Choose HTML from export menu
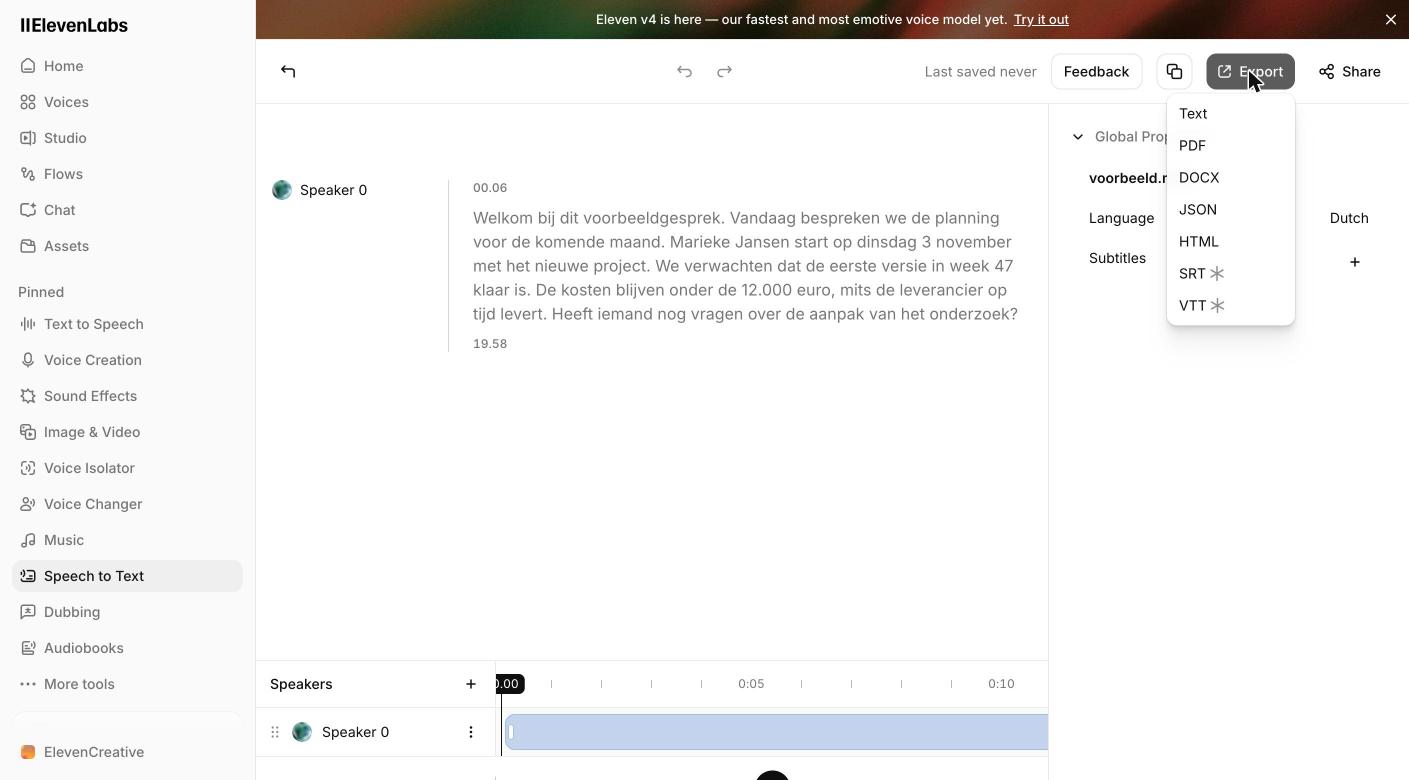The height and width of the screenshot is (780, 1409). [1231, 242]
